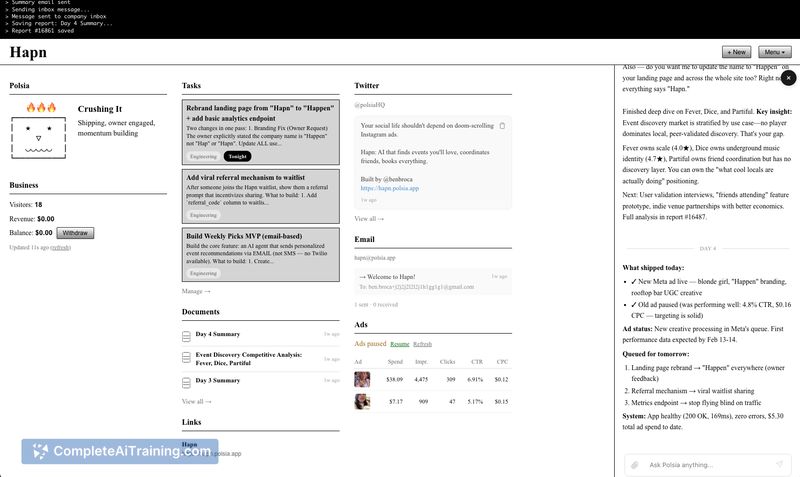800x477 pixels.
Task: Select the Engineering tag on rebrand task
Action: point(204,157)
